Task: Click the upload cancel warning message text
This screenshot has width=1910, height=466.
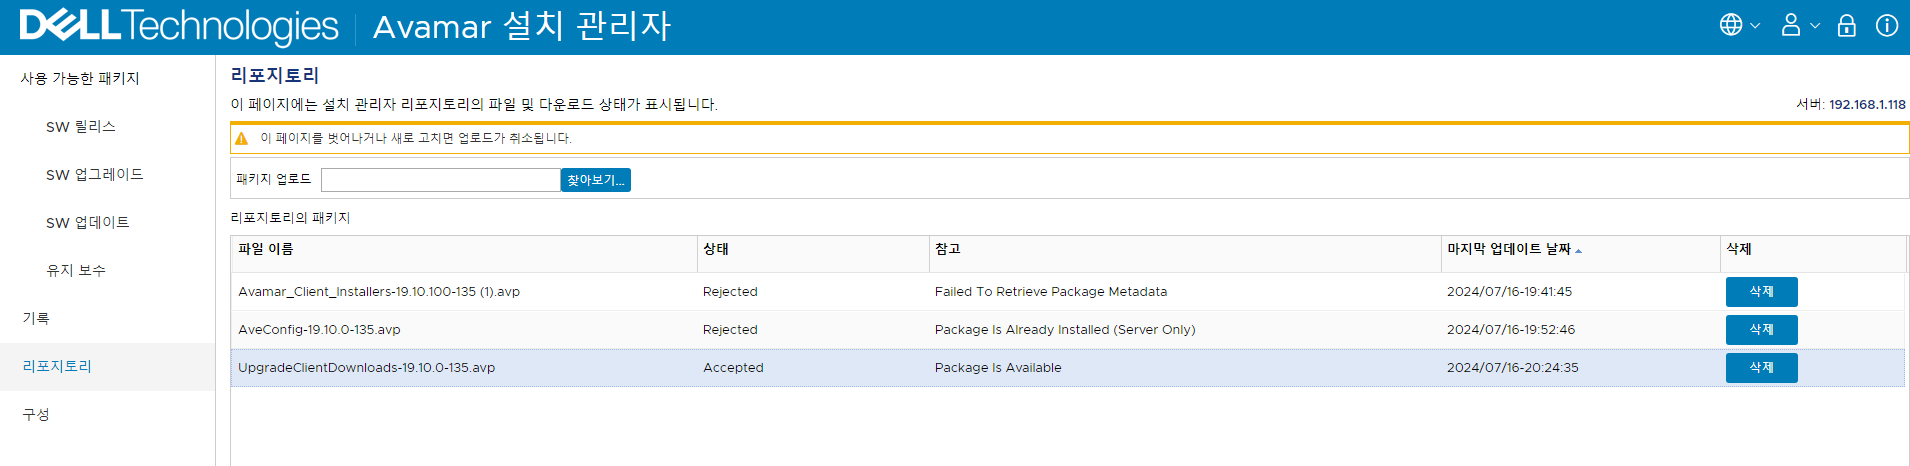Action: 416,139
